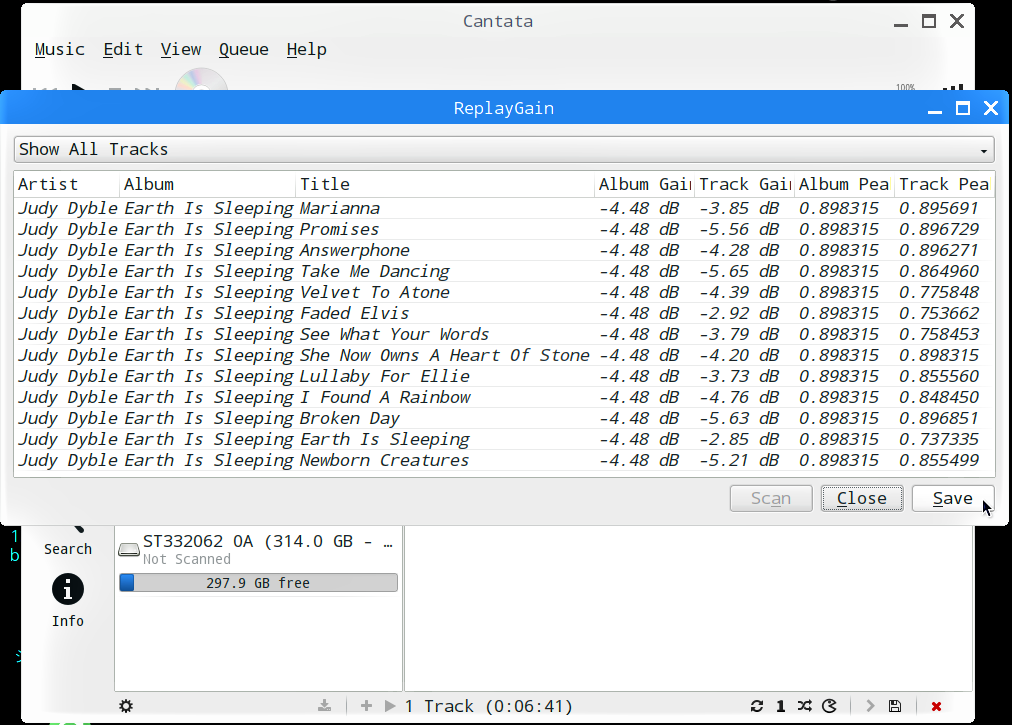
Task: Select the Newborn Creatures track title
Action: (384, 460)
